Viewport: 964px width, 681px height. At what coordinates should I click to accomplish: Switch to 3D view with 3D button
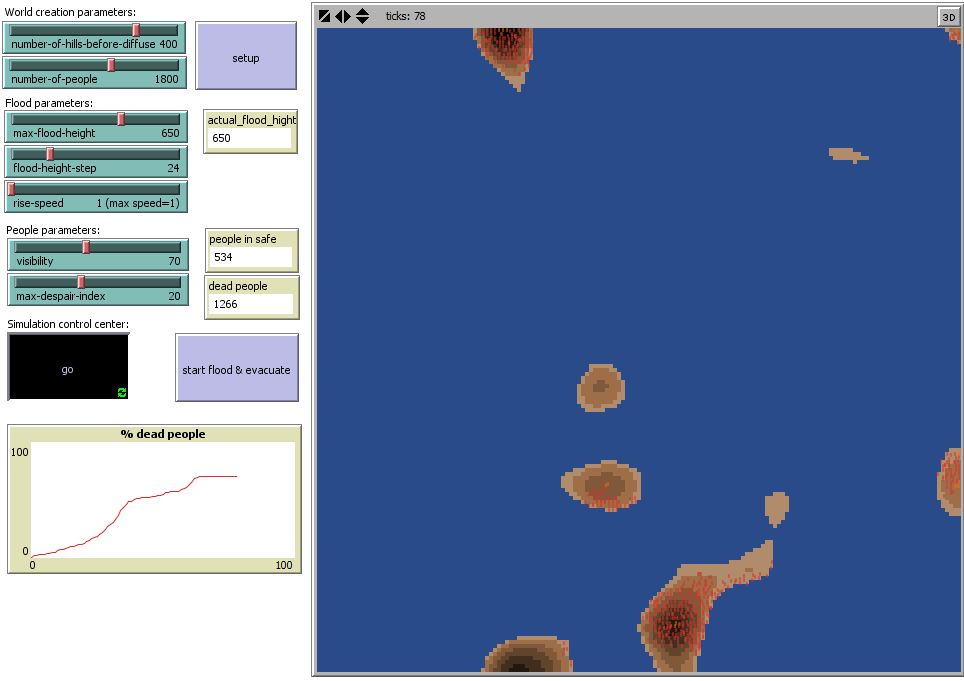pos(947,17)
